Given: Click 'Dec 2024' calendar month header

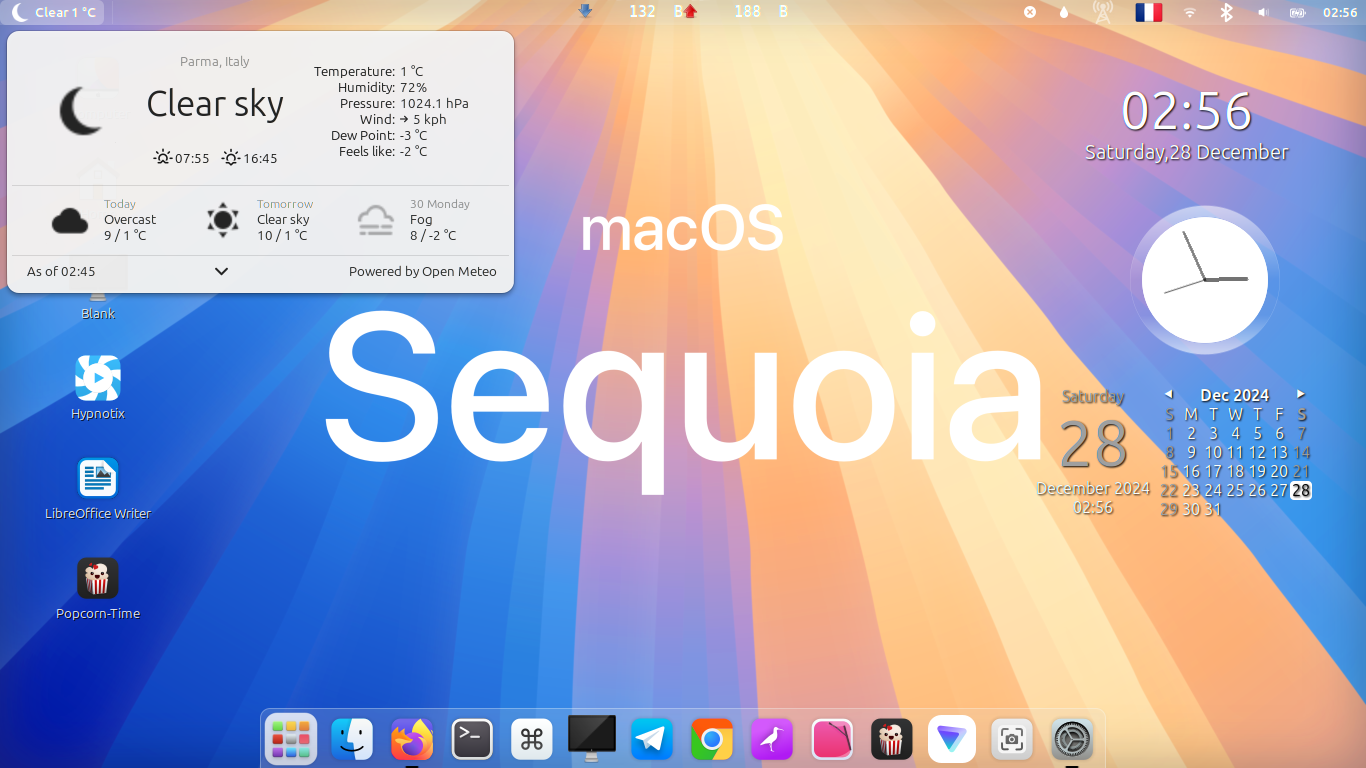Looking at the screenshot, I should click(1235, 395).
